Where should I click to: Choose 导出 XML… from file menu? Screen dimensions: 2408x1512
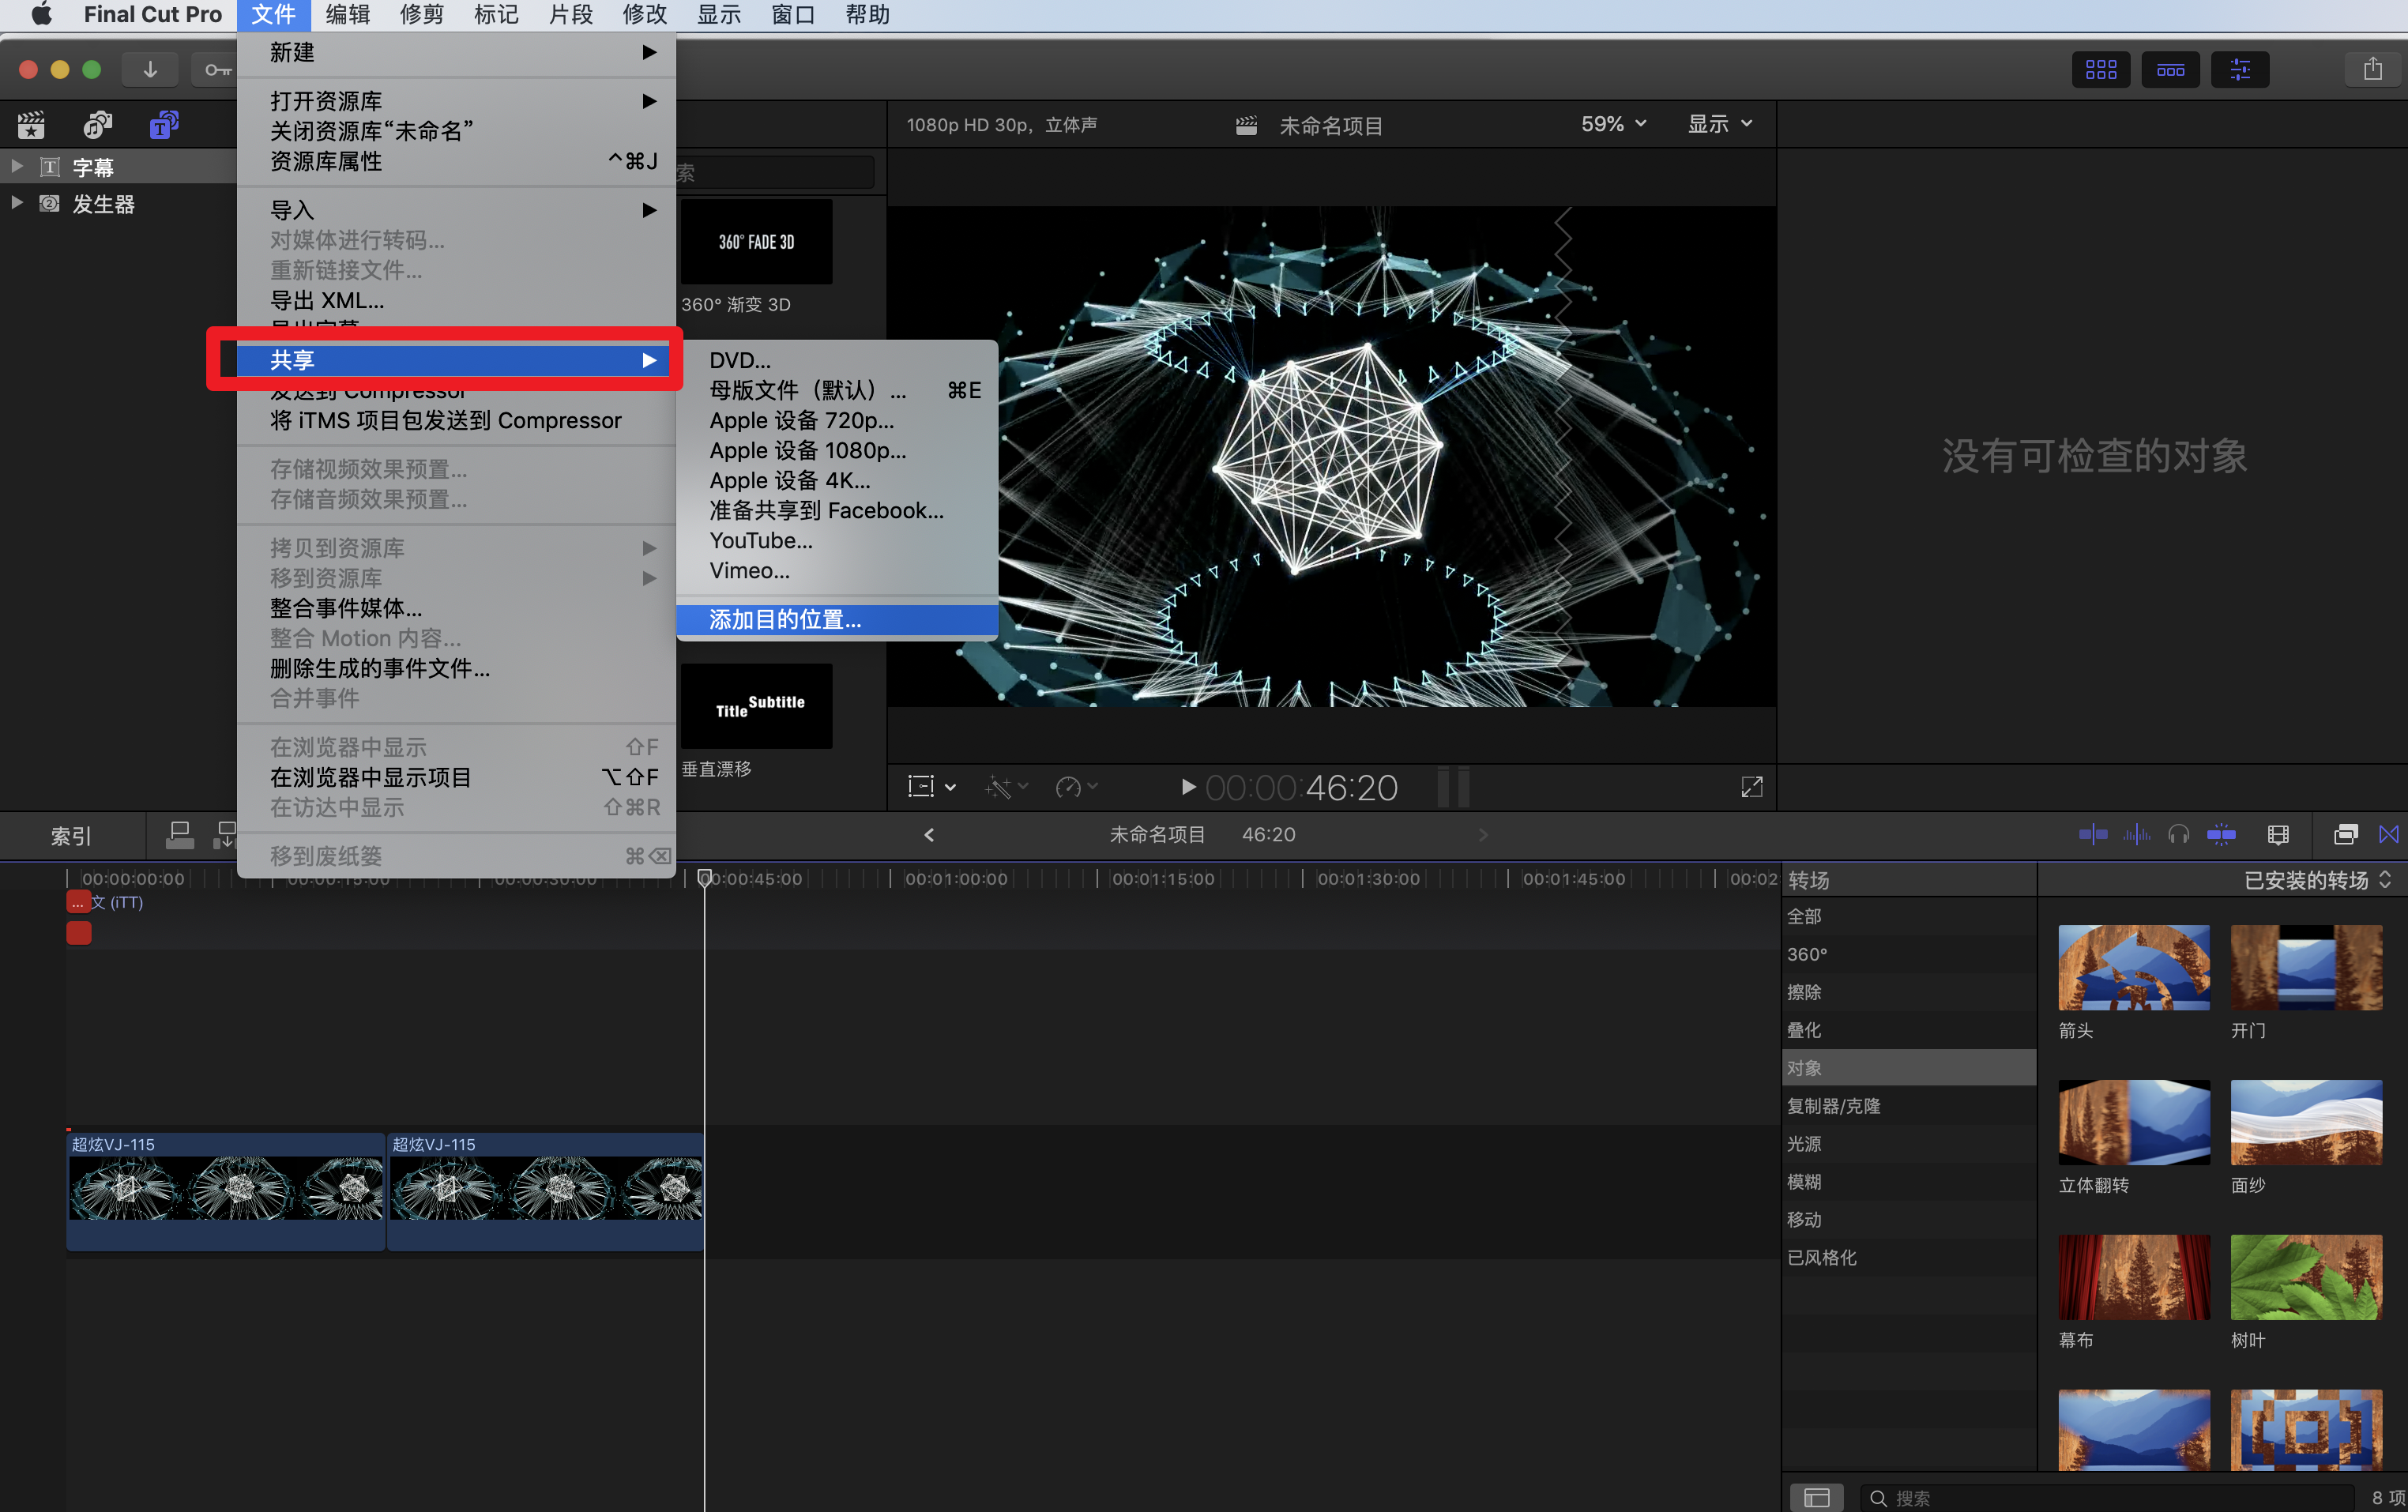pos(457,300)
